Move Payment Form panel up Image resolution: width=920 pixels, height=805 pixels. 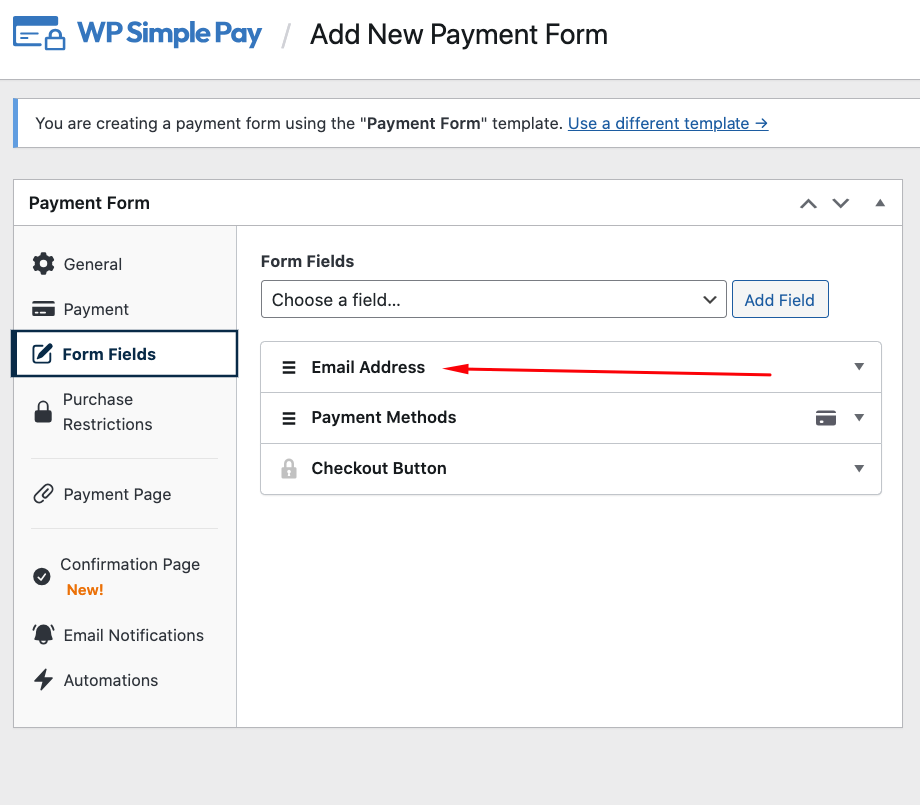[x=808, y=203]
